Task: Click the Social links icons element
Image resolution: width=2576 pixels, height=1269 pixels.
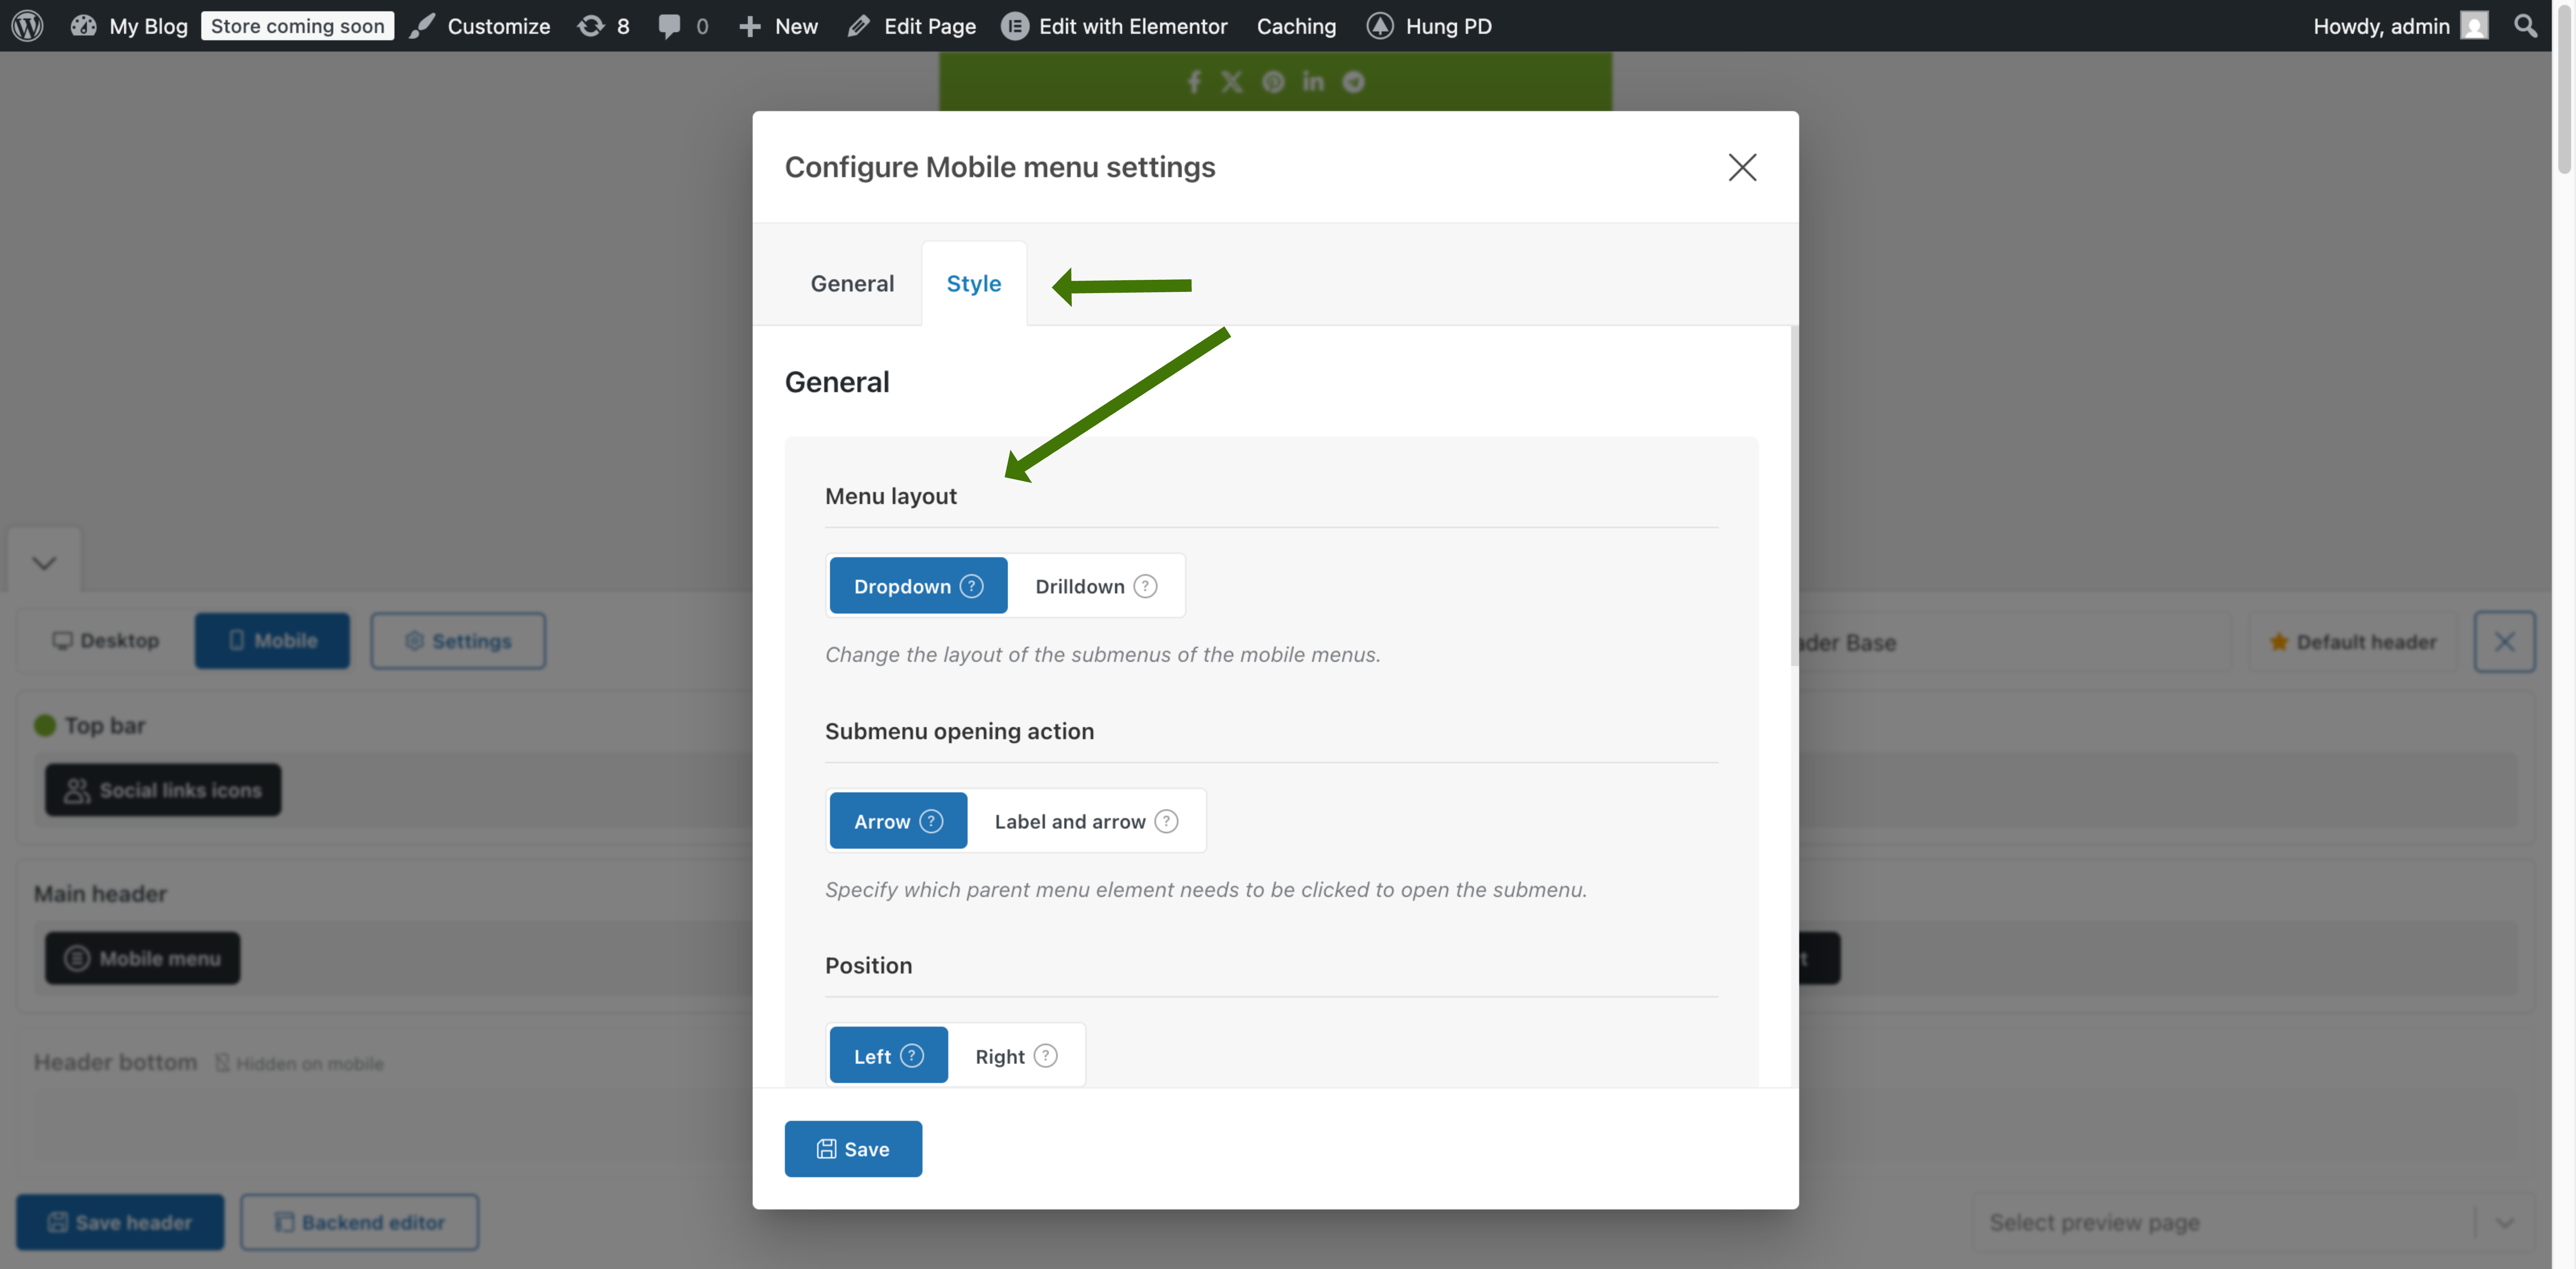Action: pos(163,790)
